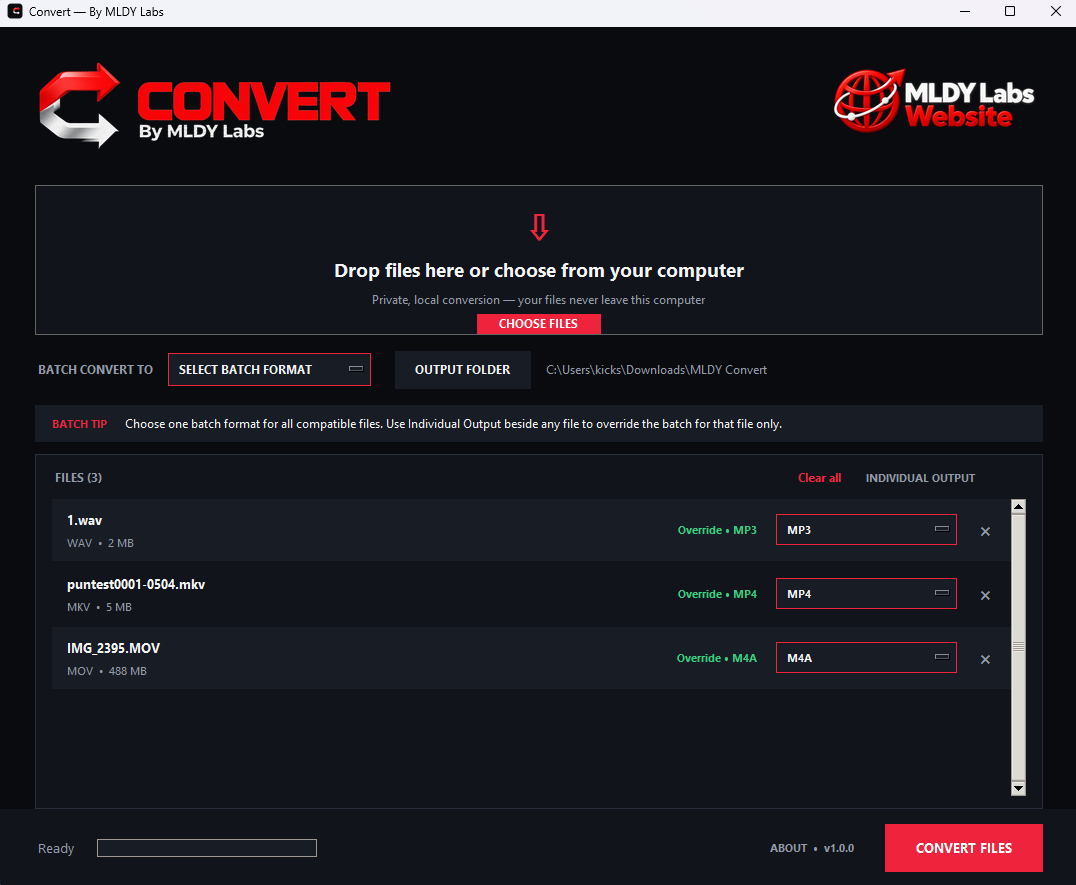Click the output path C:\Users\kicks\Downloads\MLDY Convert
Viewport: 1076px width, 885px height.
[656, 370]
